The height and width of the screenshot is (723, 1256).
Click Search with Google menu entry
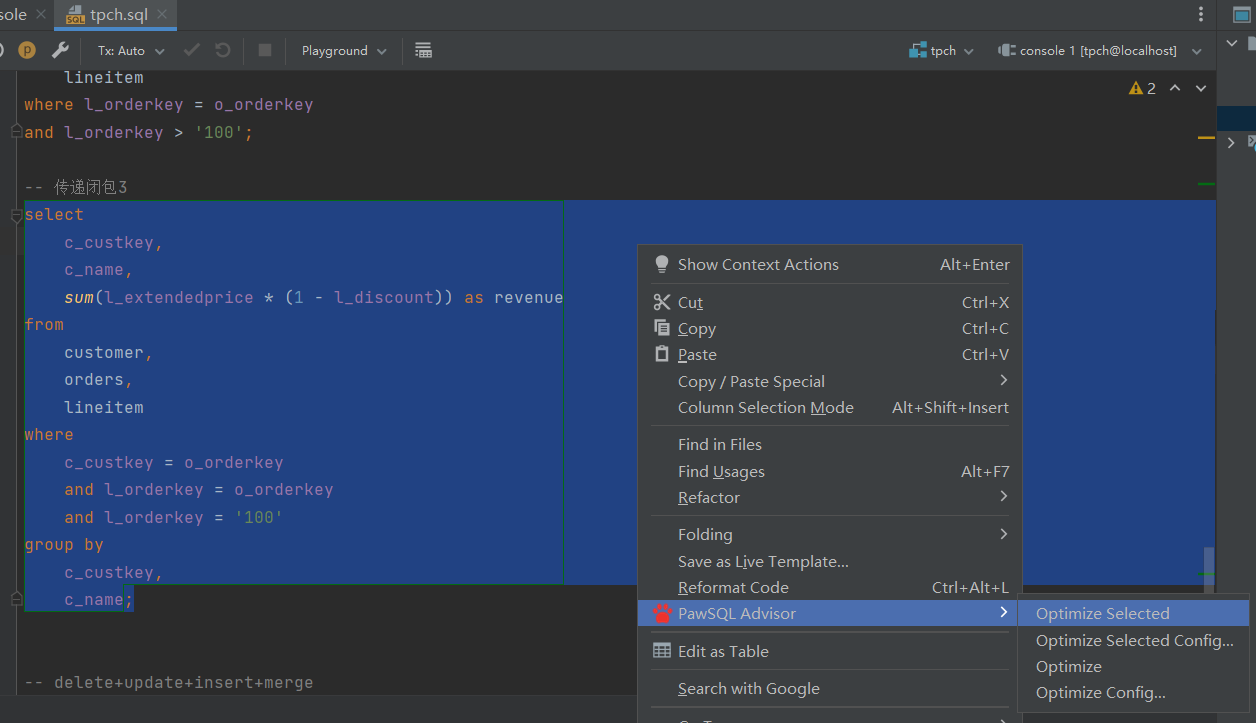[748, 689]
